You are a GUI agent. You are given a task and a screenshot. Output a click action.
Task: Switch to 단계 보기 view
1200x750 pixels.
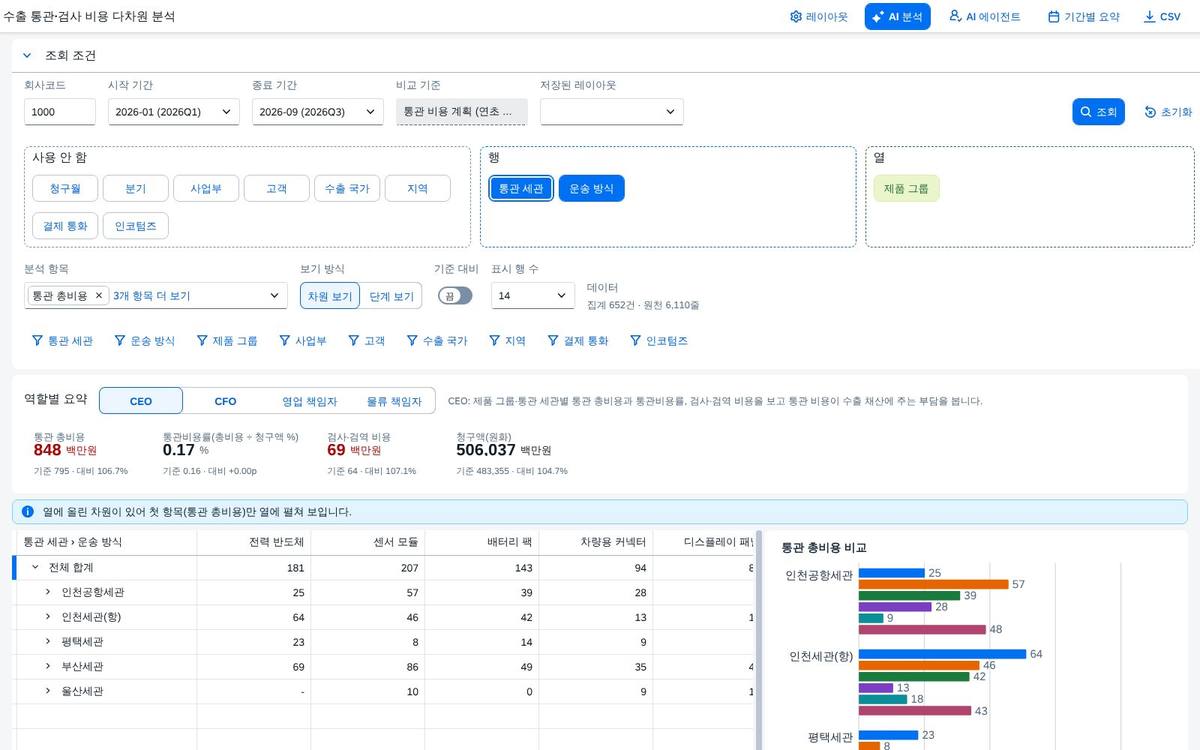click(x=390, y=296)
